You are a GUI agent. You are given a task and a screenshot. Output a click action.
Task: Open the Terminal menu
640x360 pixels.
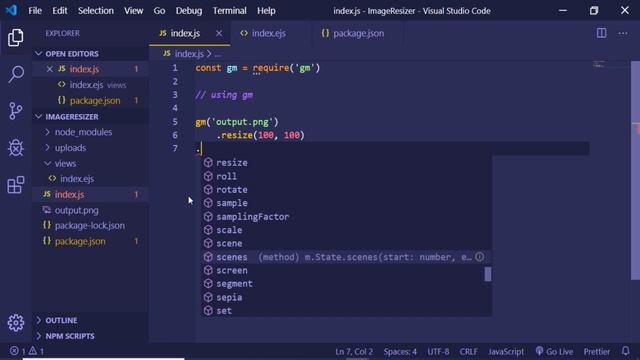point(229,11)
